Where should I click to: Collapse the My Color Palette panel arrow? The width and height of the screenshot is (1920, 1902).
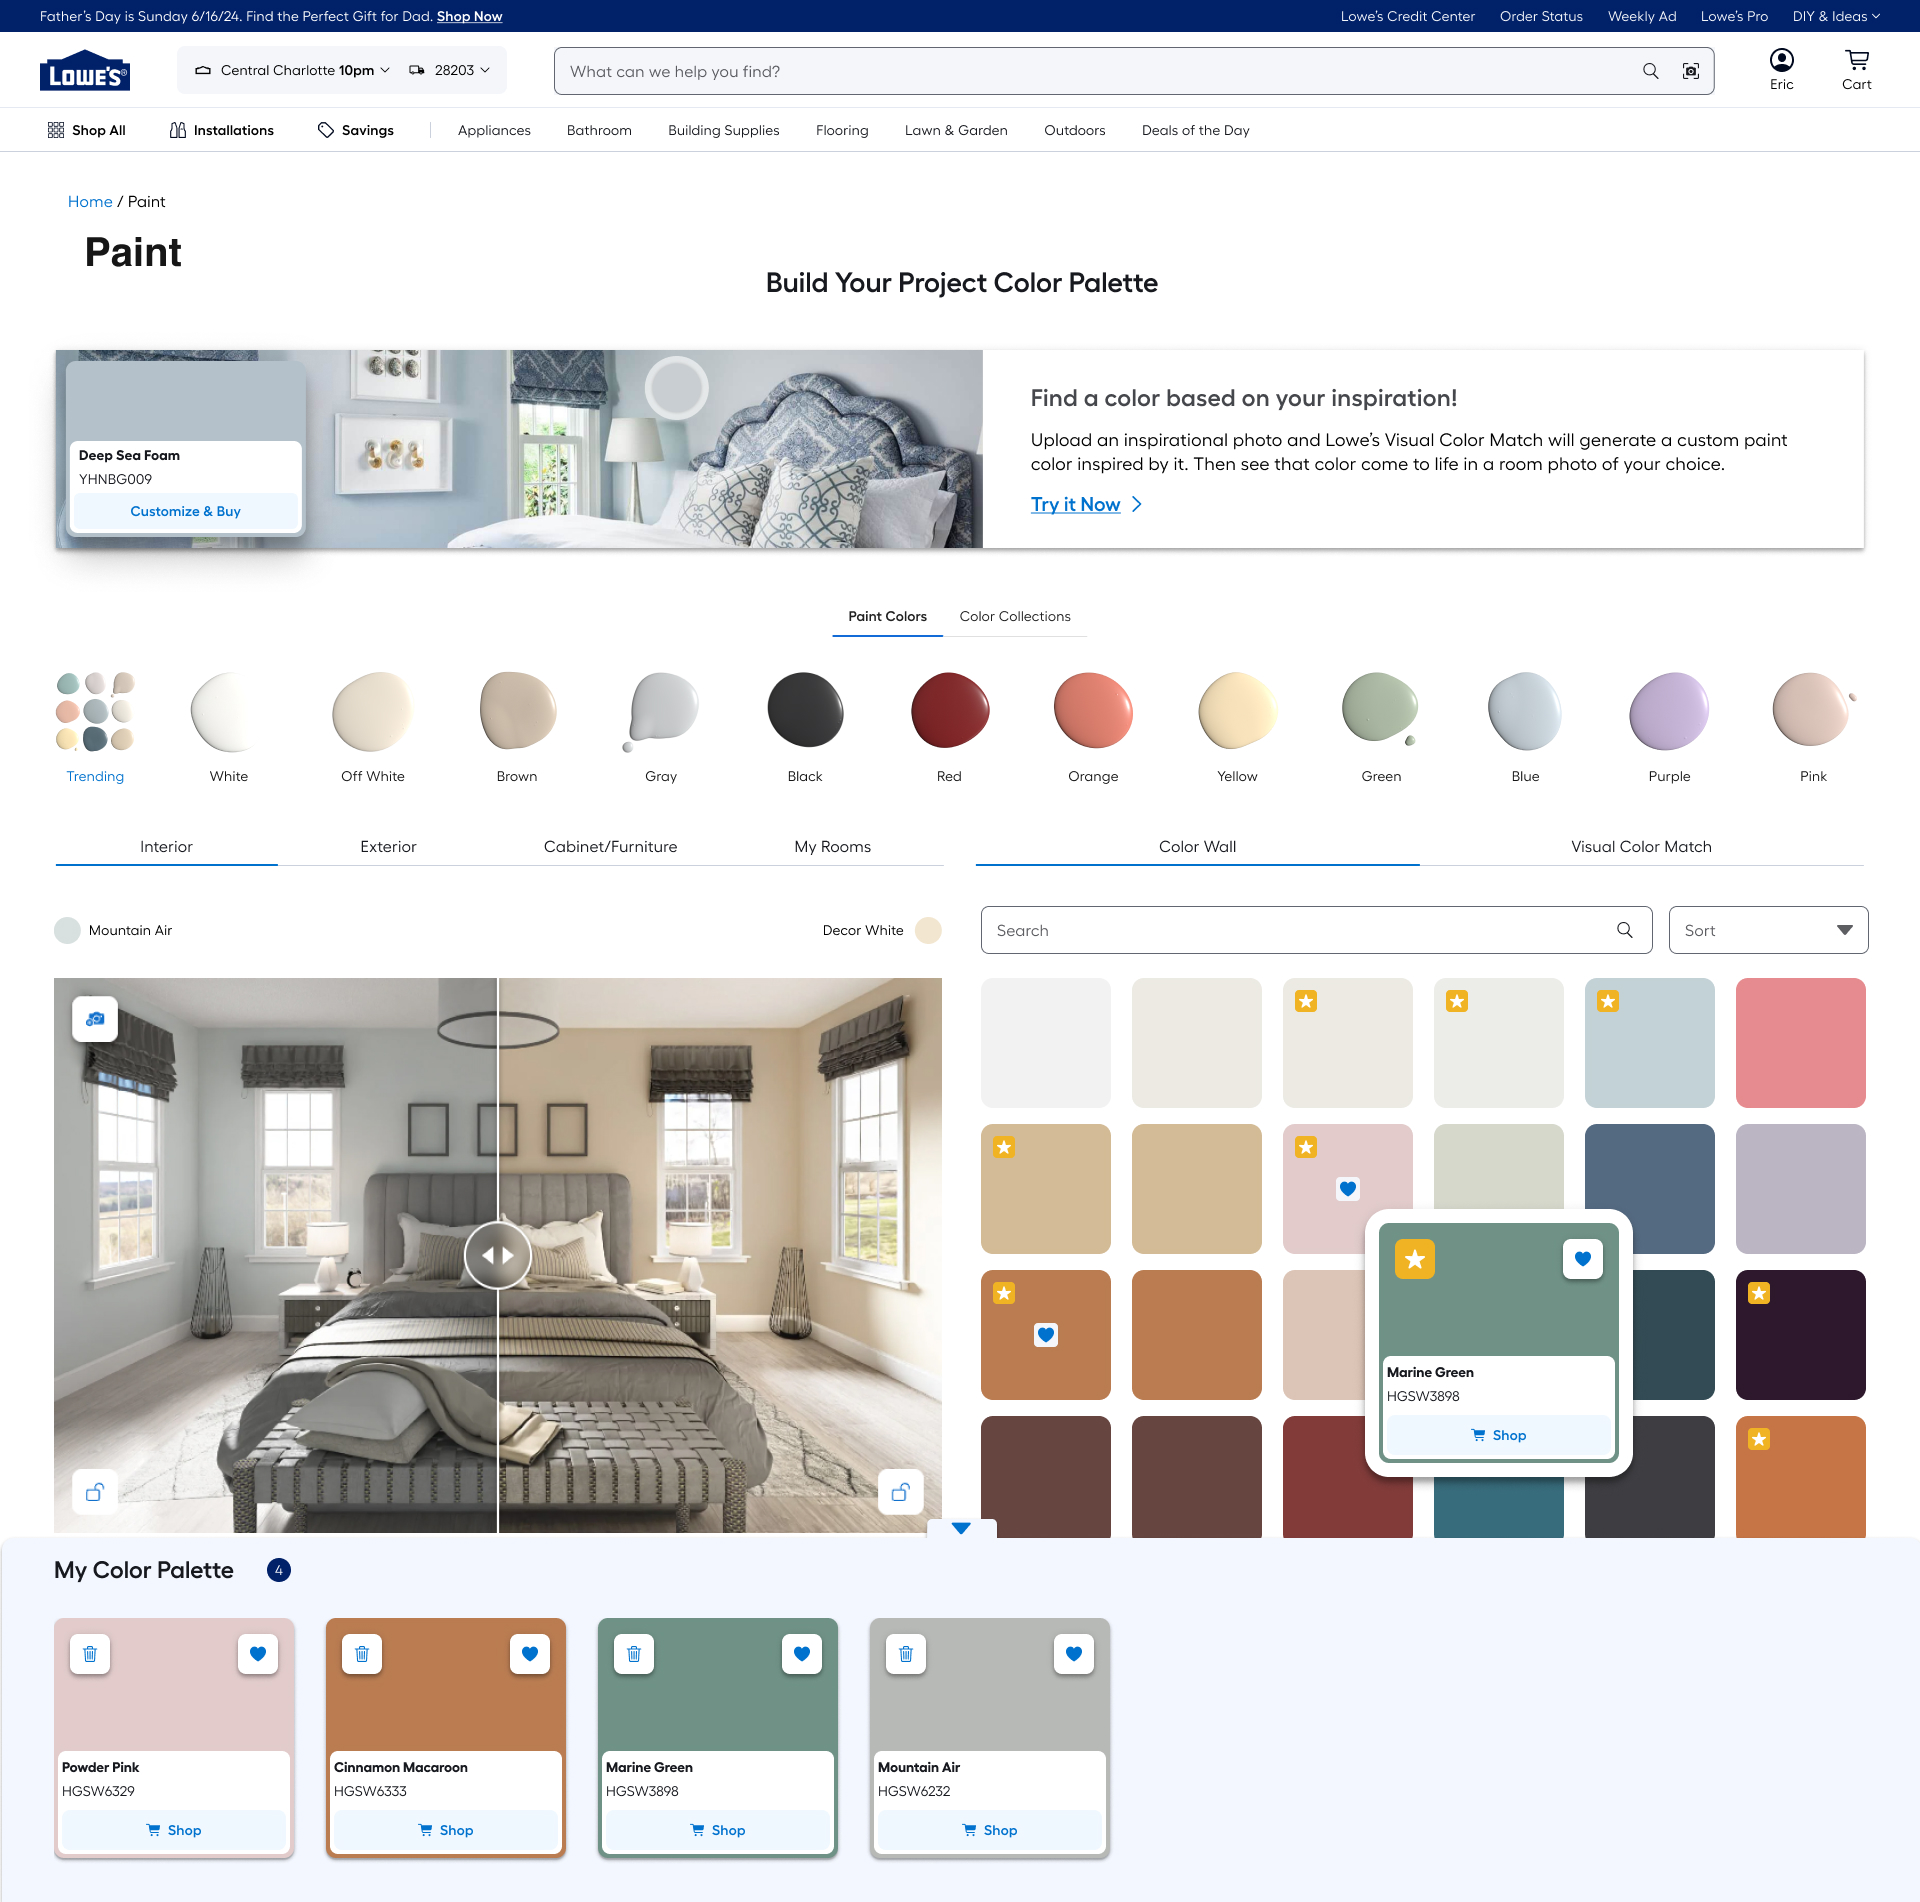click(x=961, y=1528)
